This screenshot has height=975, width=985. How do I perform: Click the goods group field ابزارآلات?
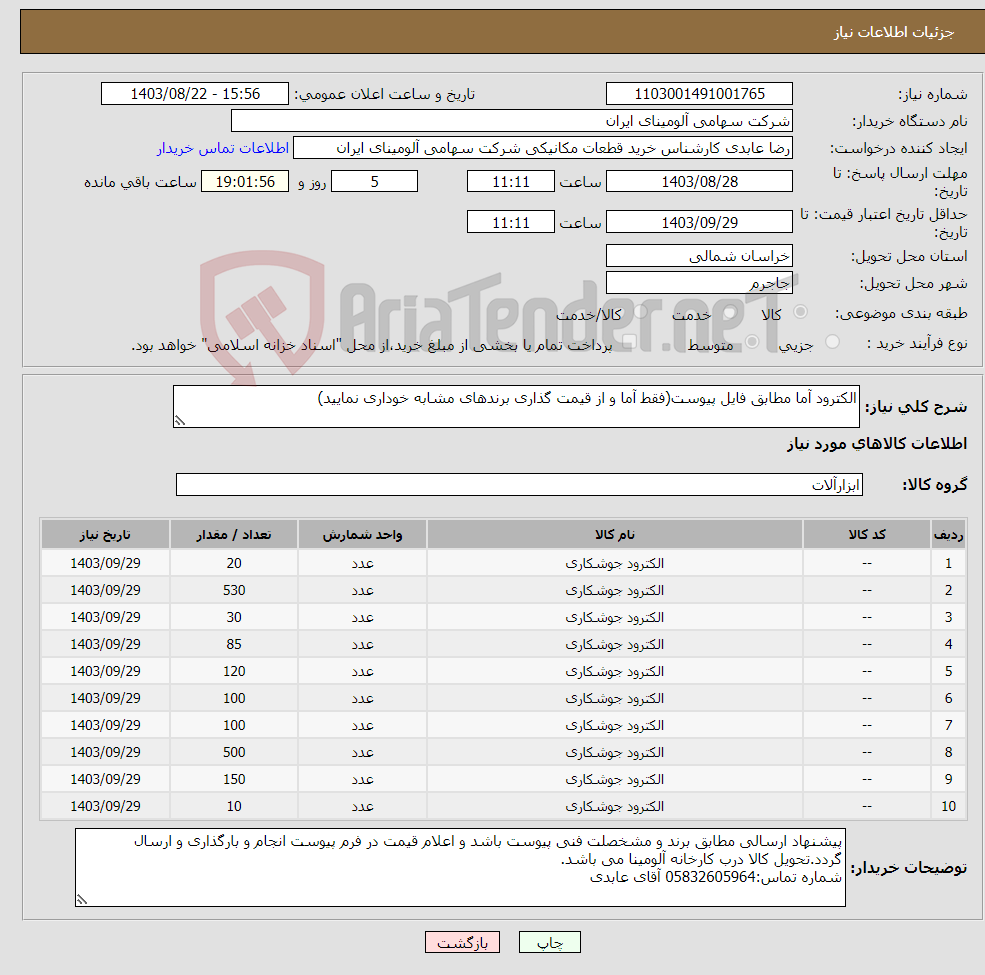tap(520, 484)
